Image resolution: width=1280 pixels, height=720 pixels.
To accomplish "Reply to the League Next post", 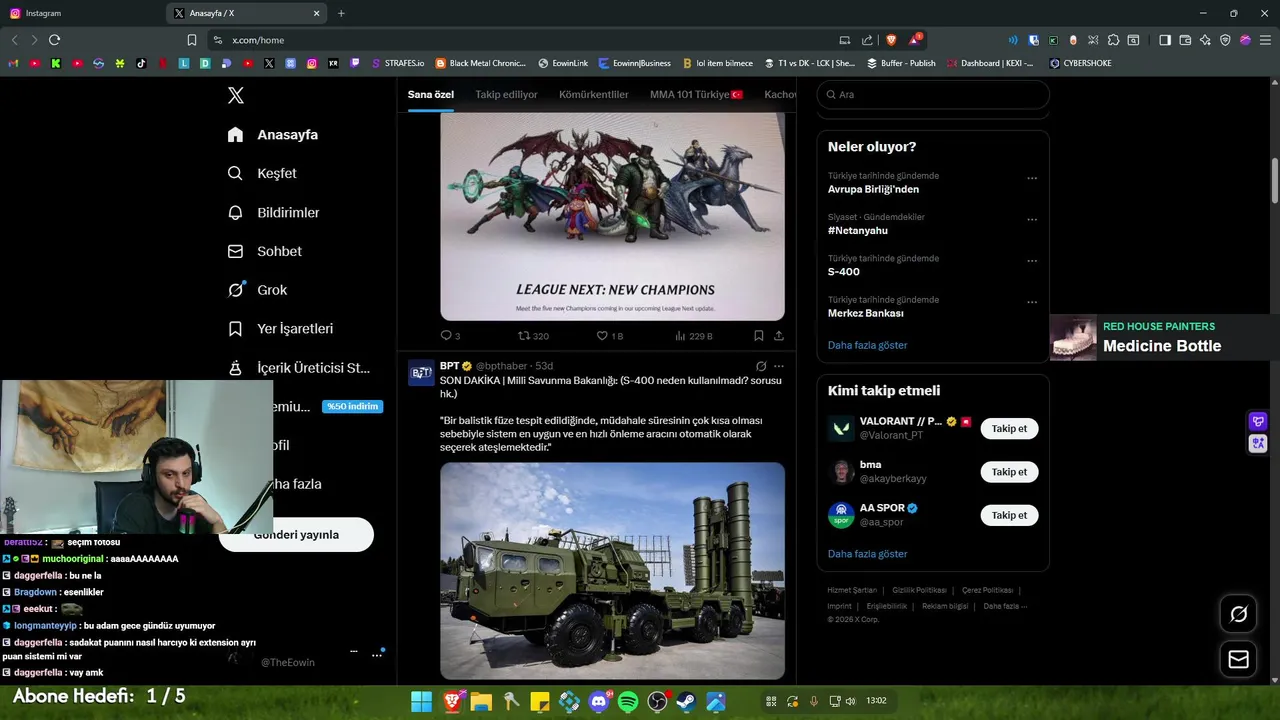I will [450, 336].
